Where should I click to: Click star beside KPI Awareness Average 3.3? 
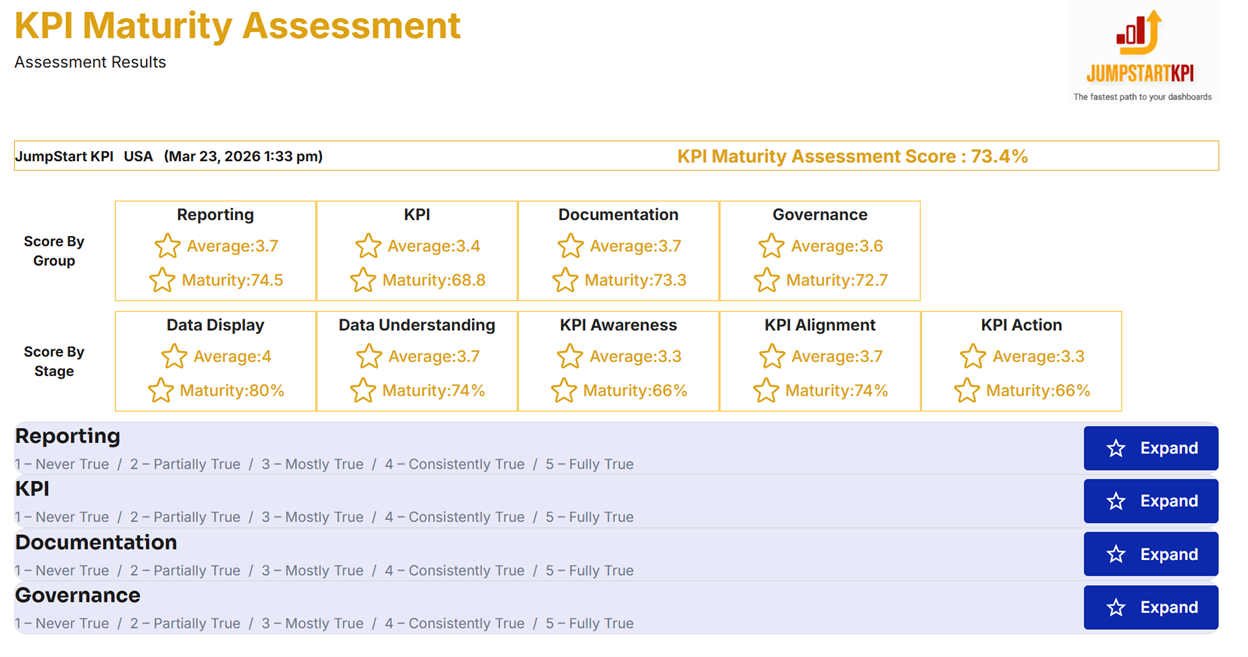click(x=570, y=356)
